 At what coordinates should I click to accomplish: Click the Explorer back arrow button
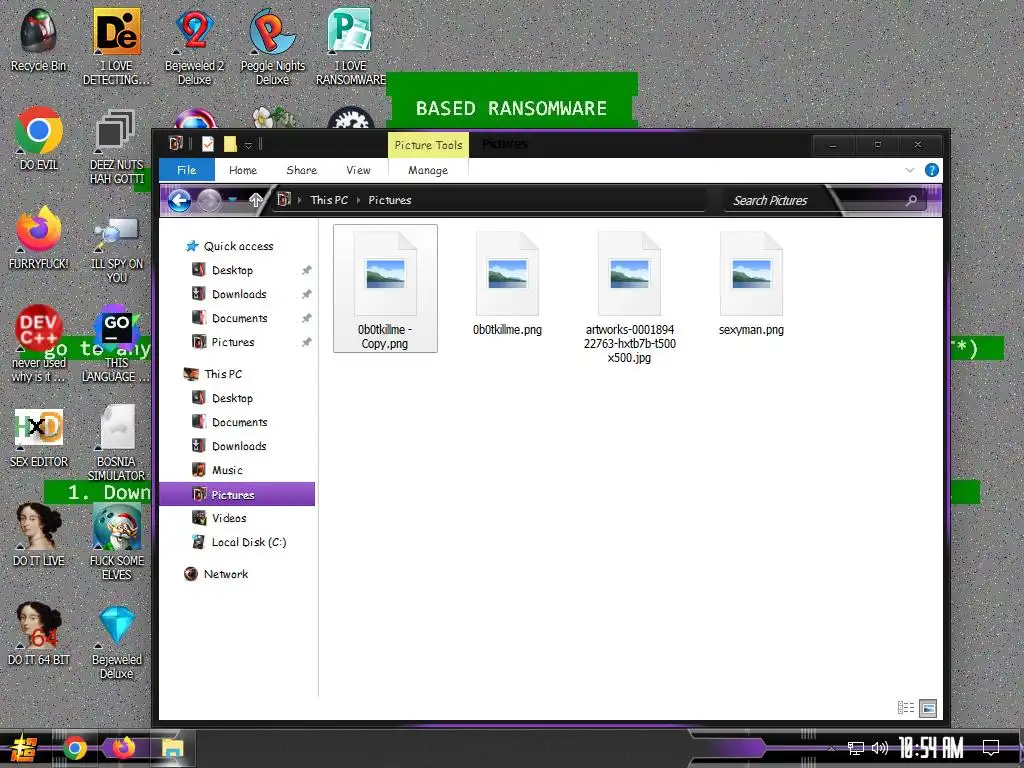point(179,200)
